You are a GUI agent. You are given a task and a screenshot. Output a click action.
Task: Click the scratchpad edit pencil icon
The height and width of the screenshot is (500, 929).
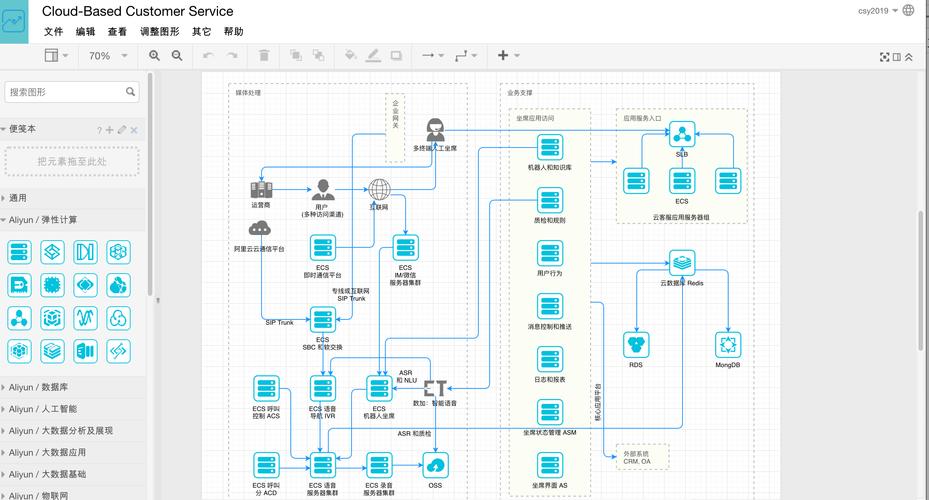click(122, 130)
